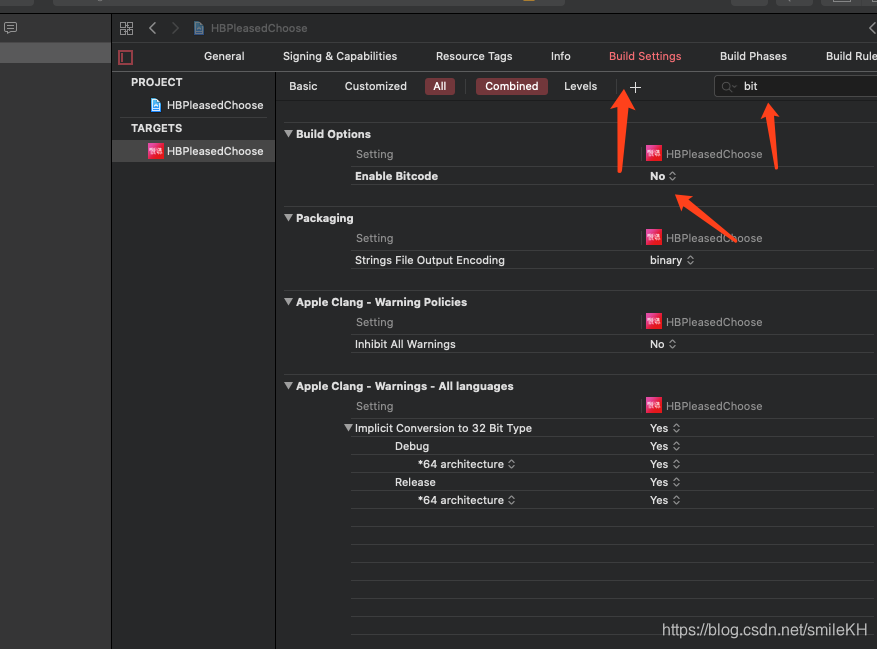Viewport: 877px width, 649px height.
Task: Click Build Options section title
Action: [333, 134]
